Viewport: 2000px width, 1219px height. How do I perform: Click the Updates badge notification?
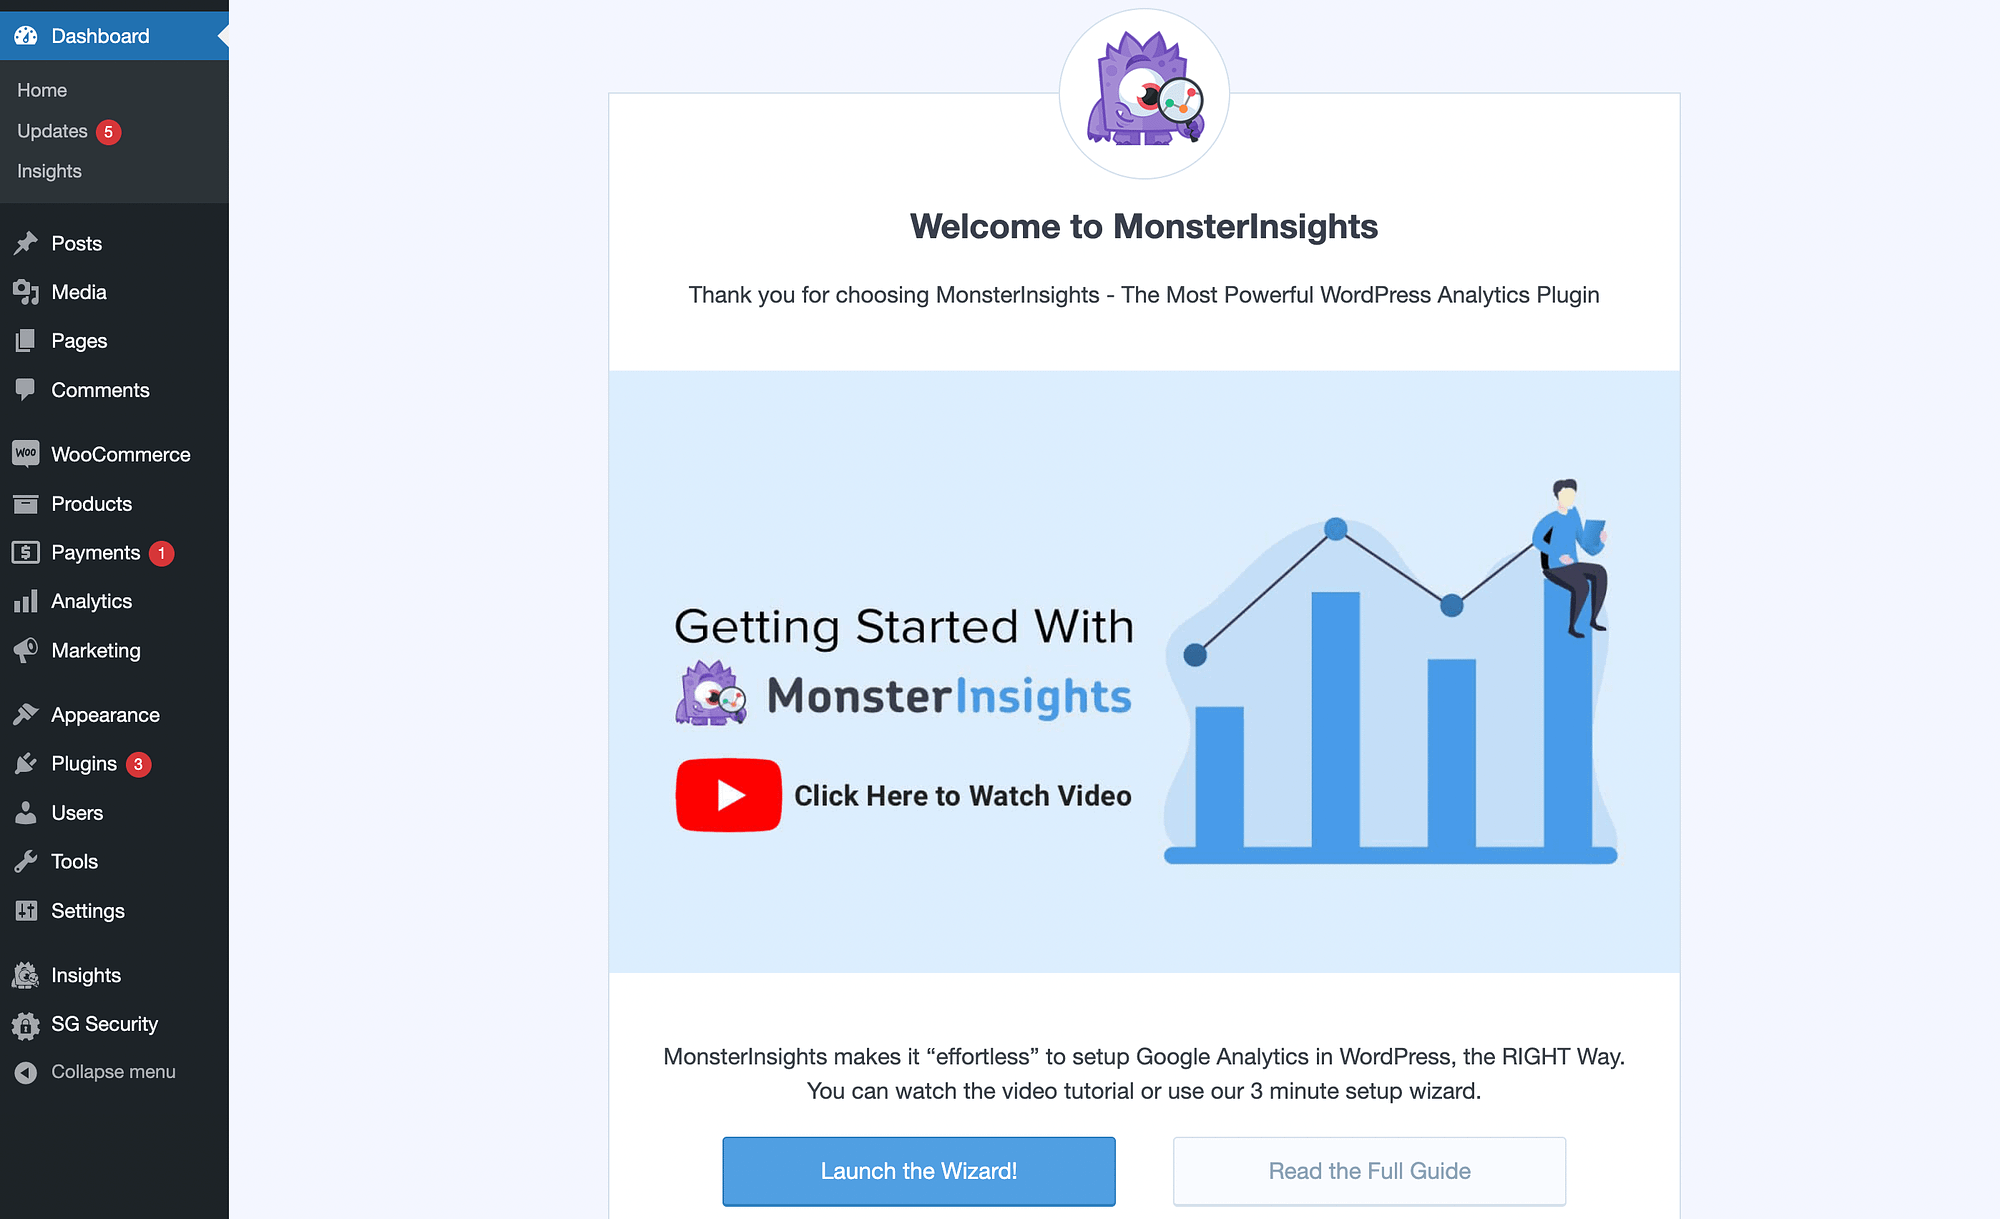click(109, 130)
